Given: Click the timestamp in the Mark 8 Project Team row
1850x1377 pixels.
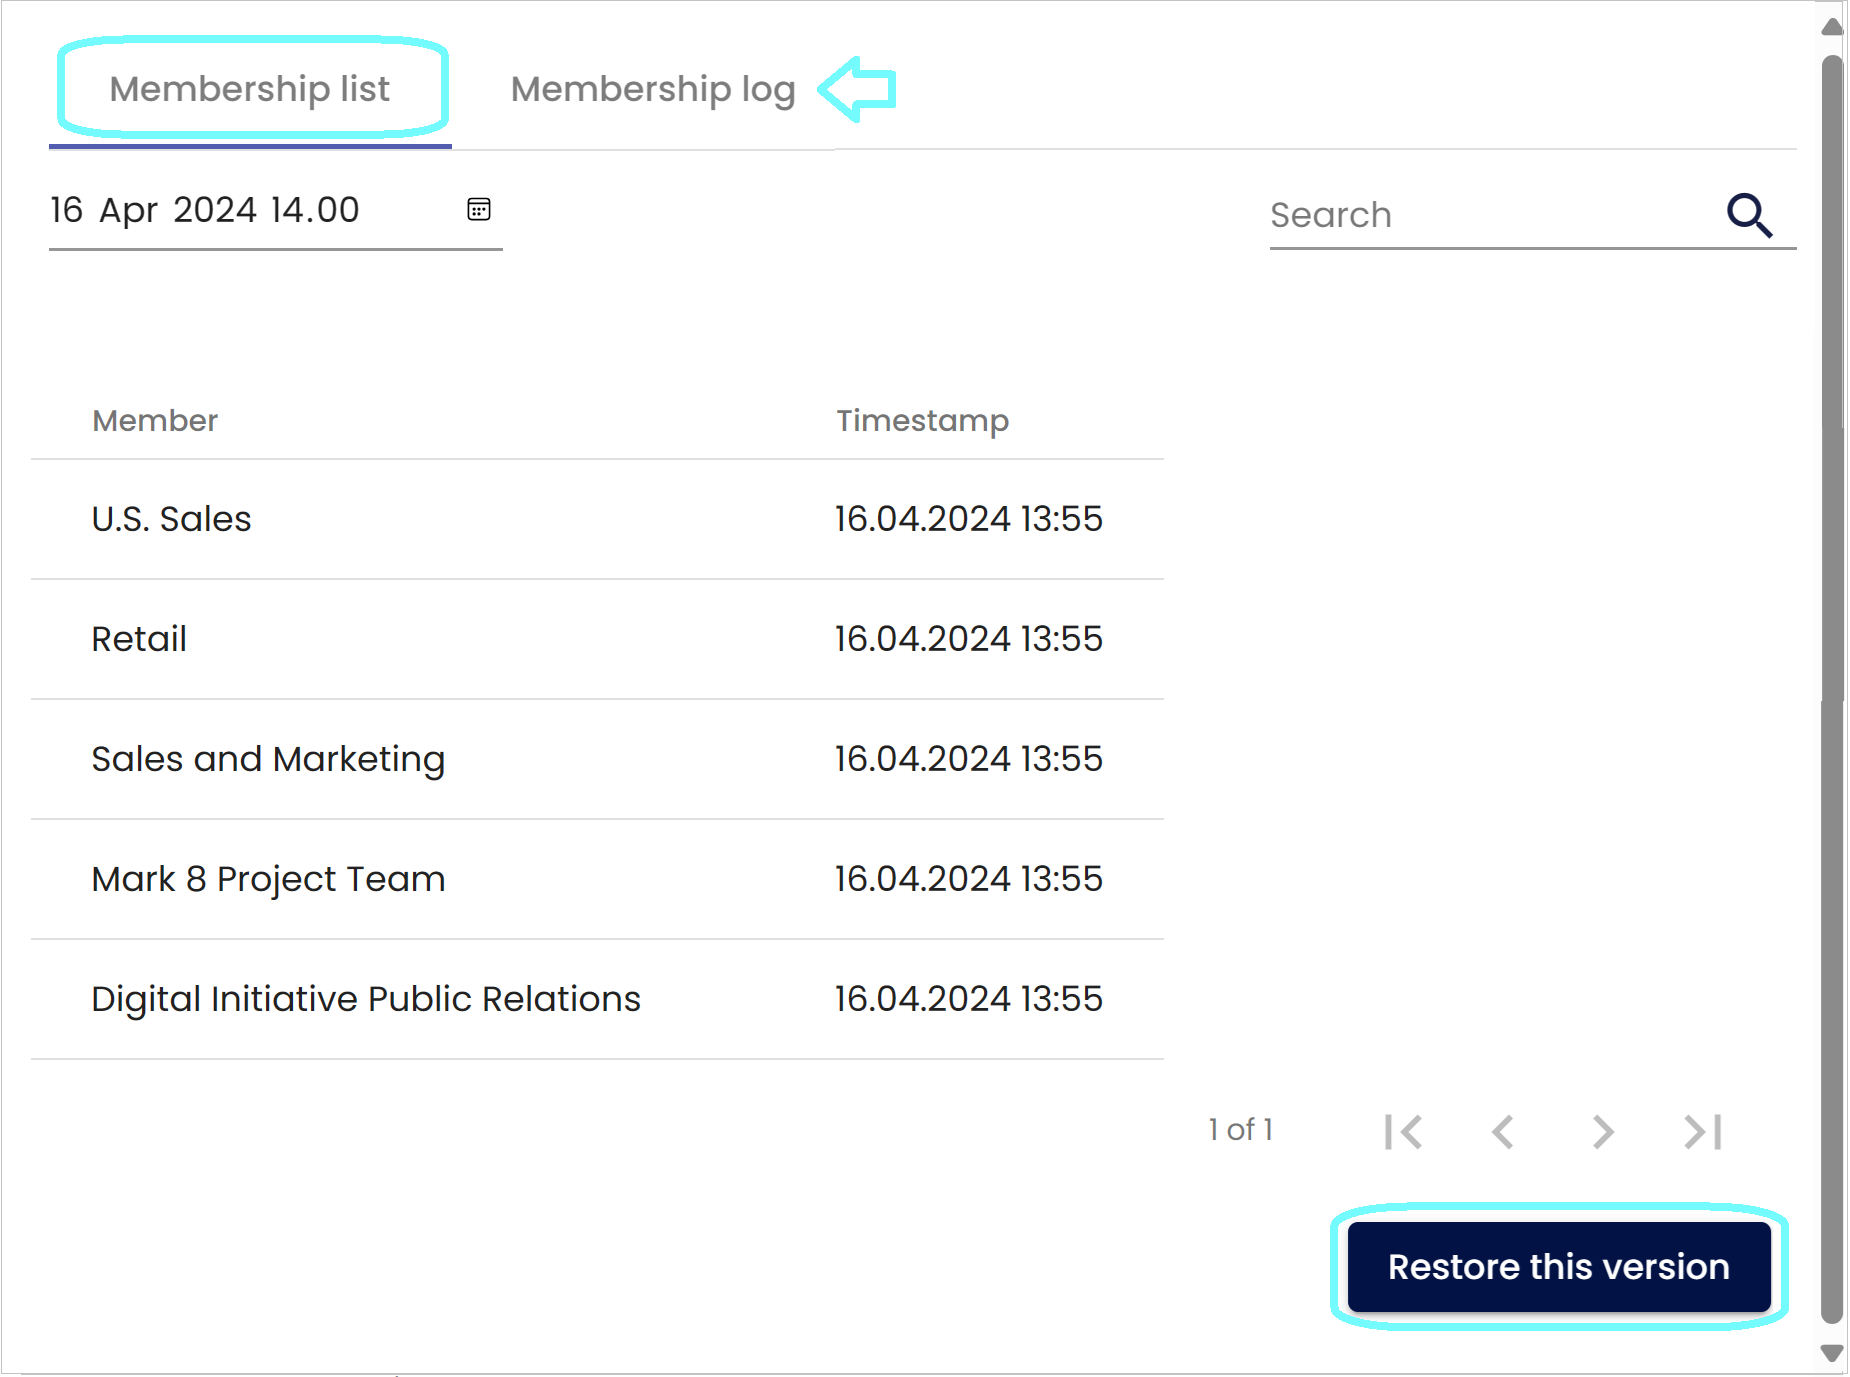Looking at the screenshot, I should (969, 879).
